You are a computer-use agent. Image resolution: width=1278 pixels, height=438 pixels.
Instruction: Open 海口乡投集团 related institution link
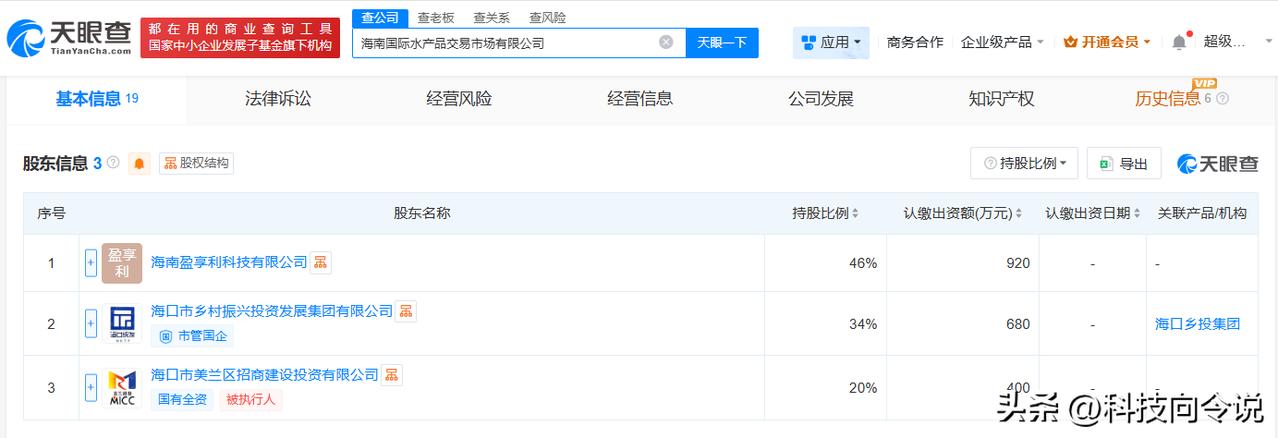click(x=1197, y=323)
